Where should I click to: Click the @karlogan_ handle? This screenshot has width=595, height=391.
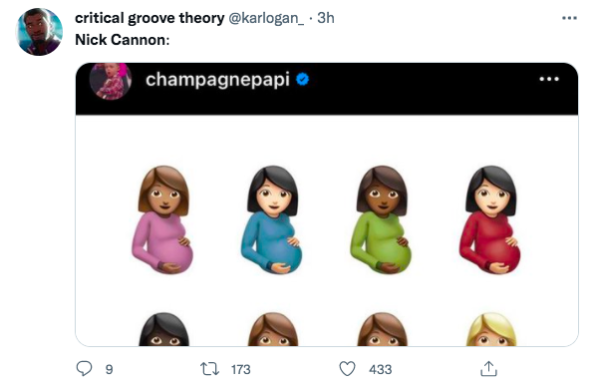pos(266,18)
